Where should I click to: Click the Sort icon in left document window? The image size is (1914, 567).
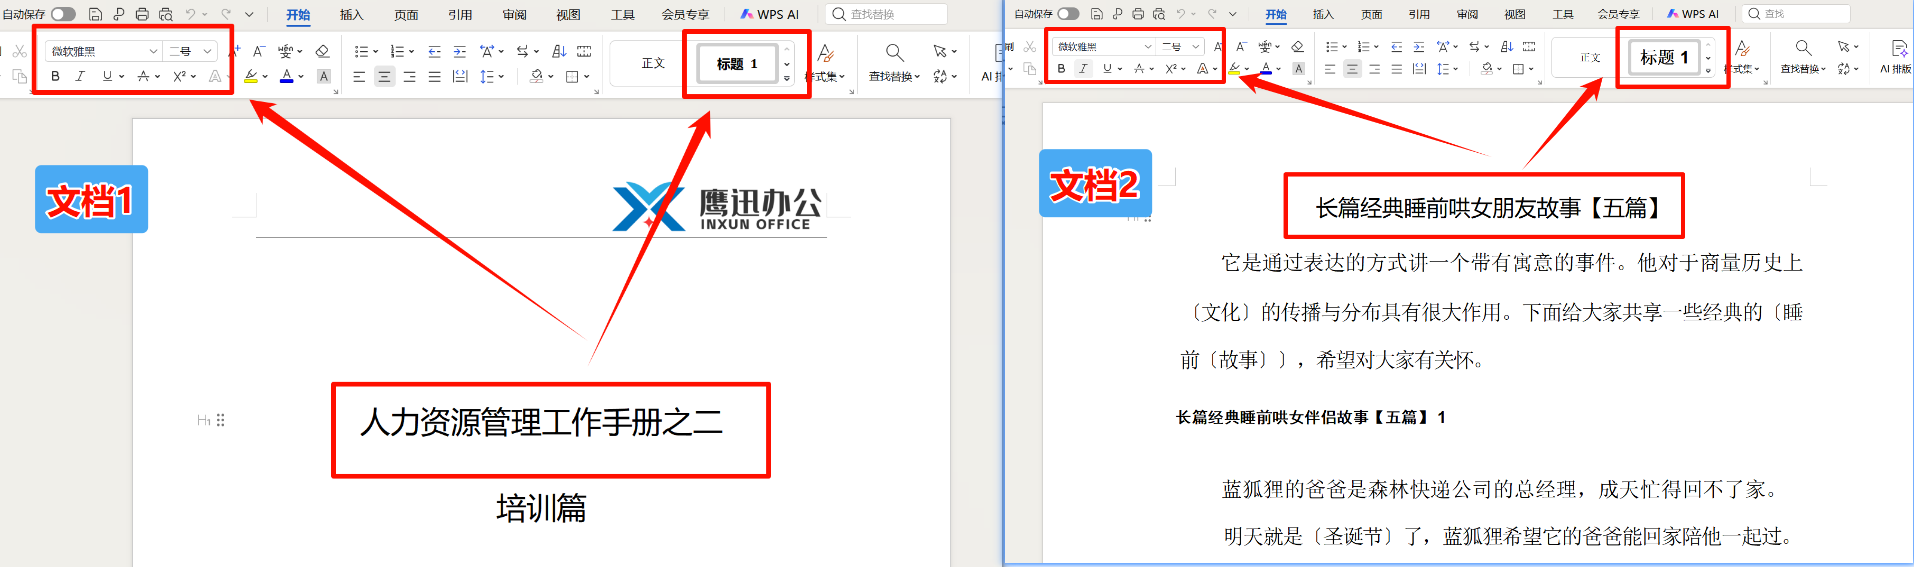[x=559, y=51]
